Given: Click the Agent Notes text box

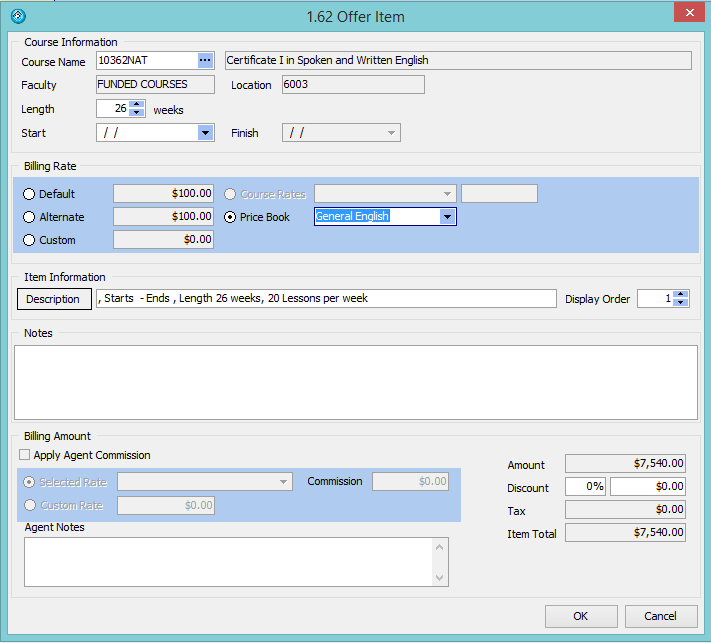Looking at the screenshot, I should 230,561.
